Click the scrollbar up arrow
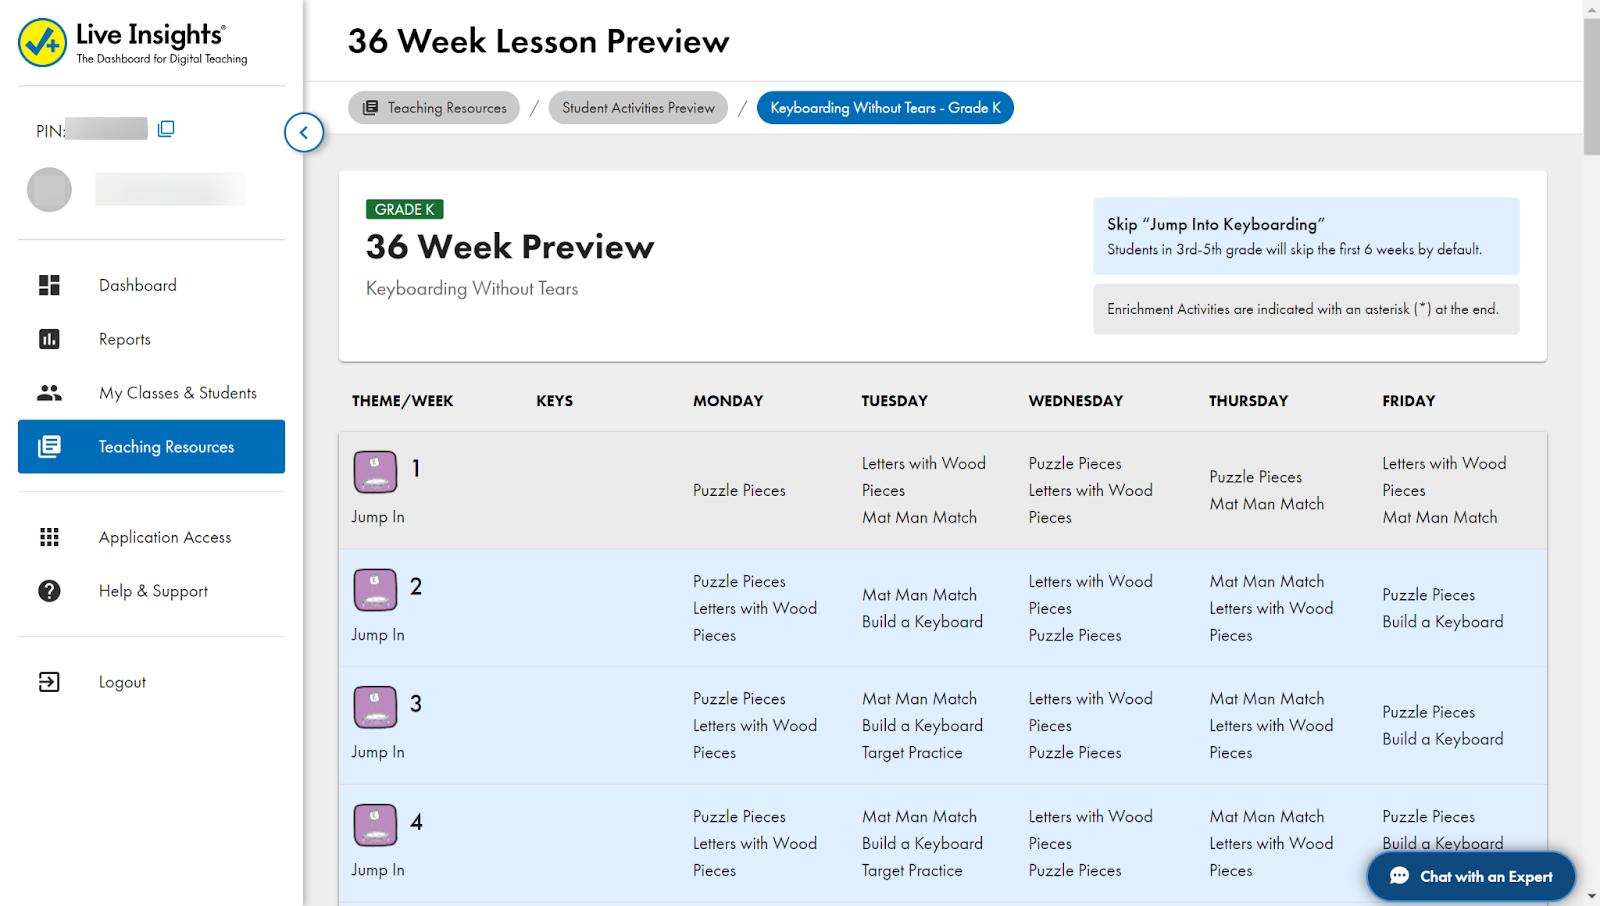1600x906 pixels. click(x=1592, y=9)
